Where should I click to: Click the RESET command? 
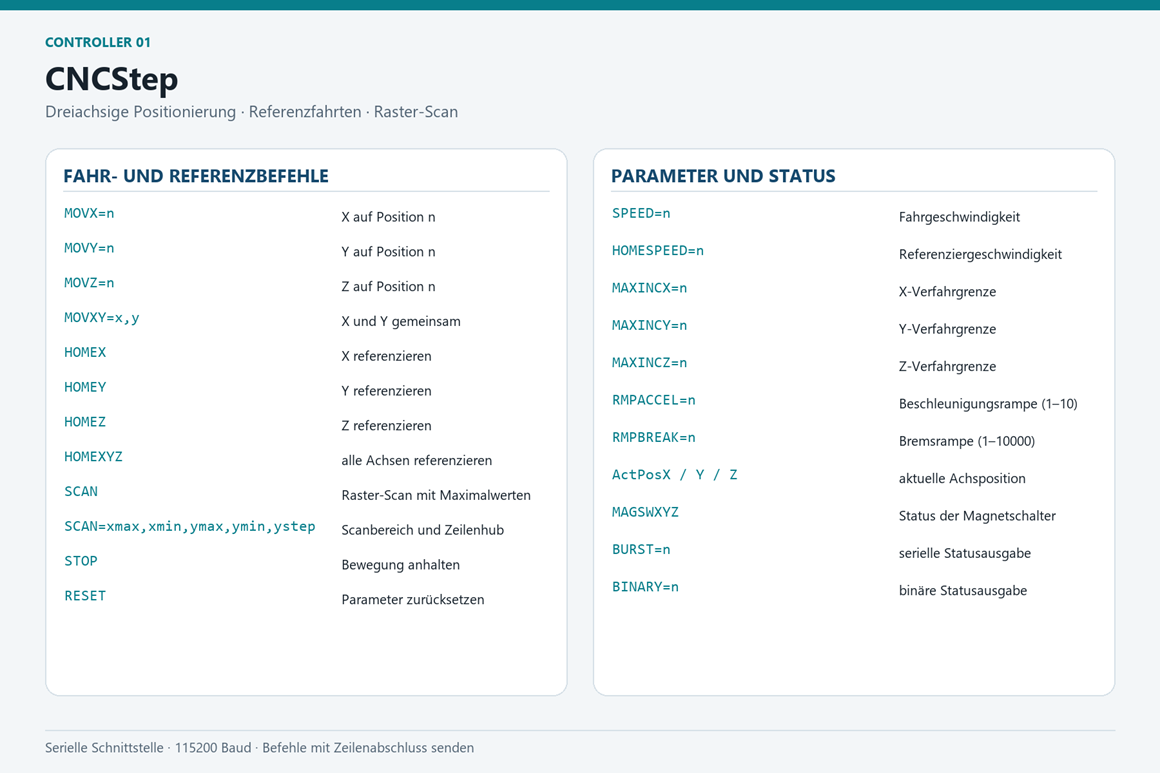tap(85, 595)
